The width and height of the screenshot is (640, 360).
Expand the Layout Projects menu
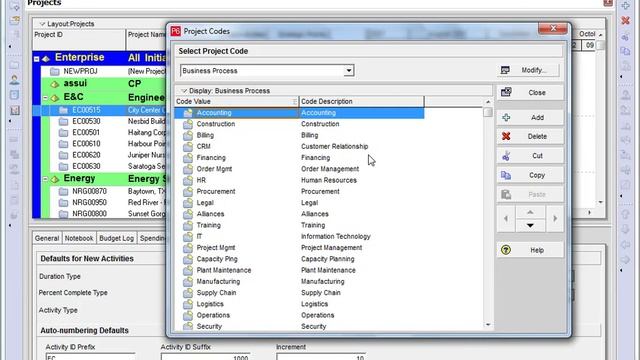[x=42, y=24]
